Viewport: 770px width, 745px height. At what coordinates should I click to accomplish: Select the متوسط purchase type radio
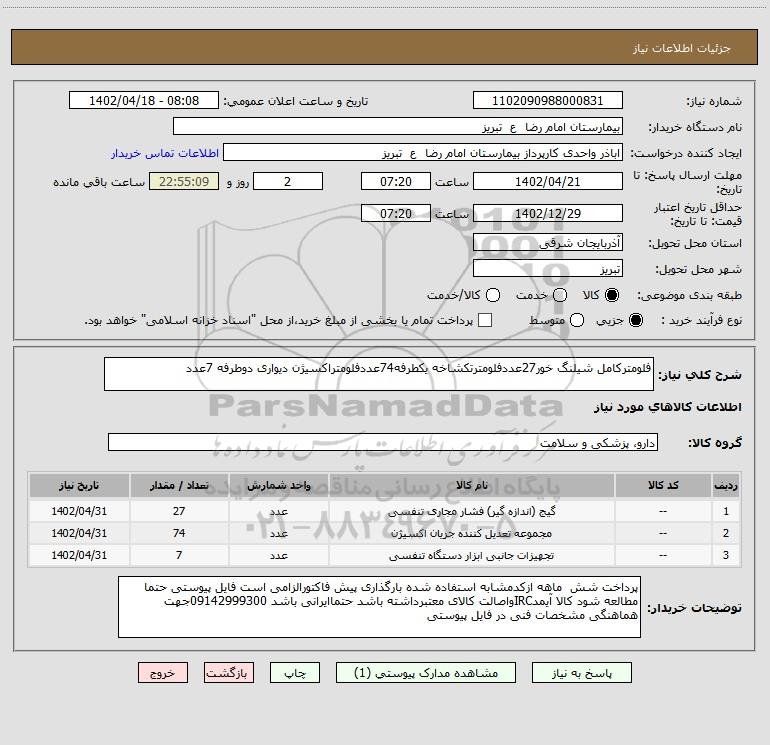tap(577, 320)
